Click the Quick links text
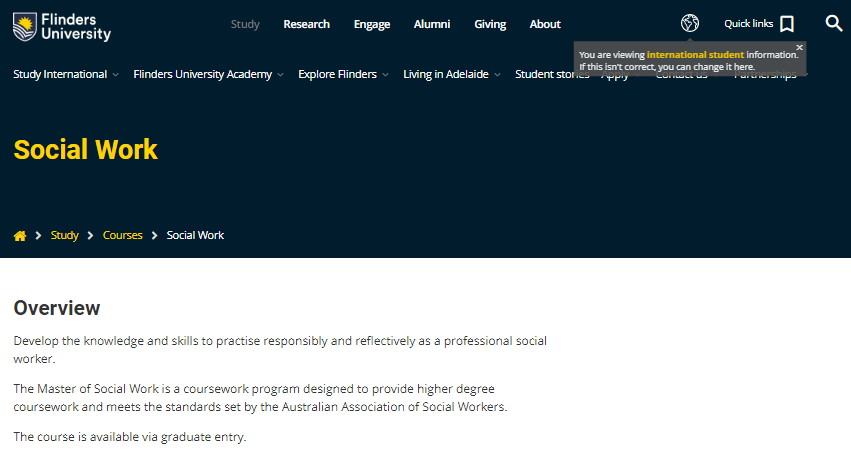The image size is (851, 468). point(748,24)
